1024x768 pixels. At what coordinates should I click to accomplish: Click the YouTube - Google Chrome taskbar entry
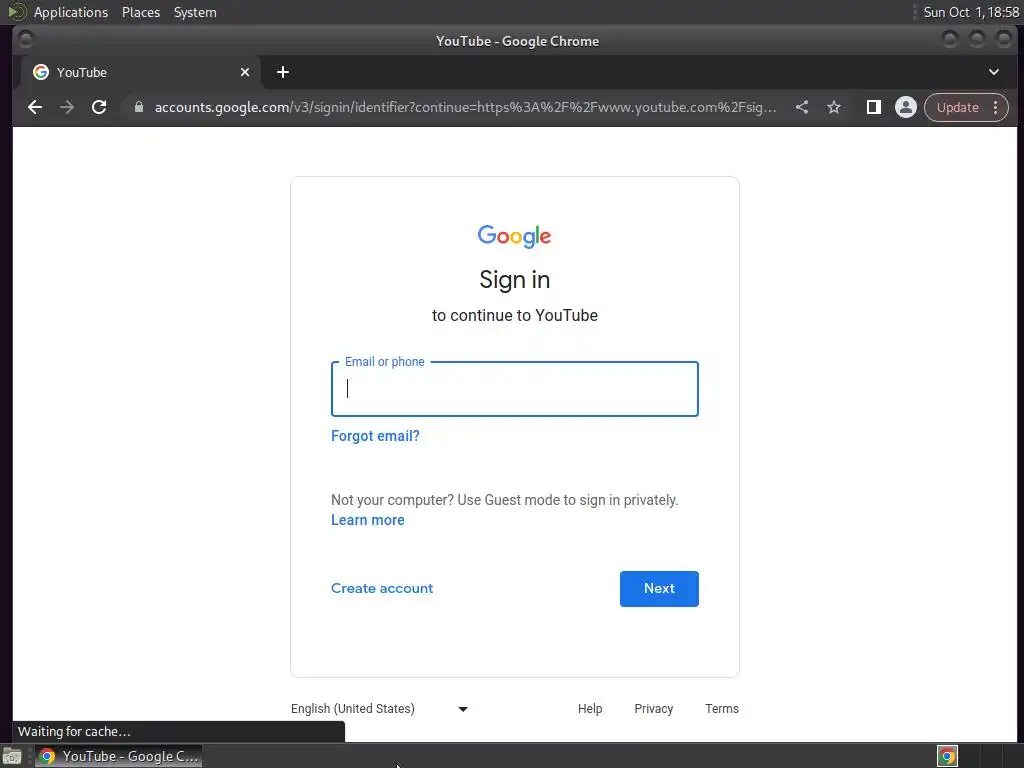[x=118, y=756]
